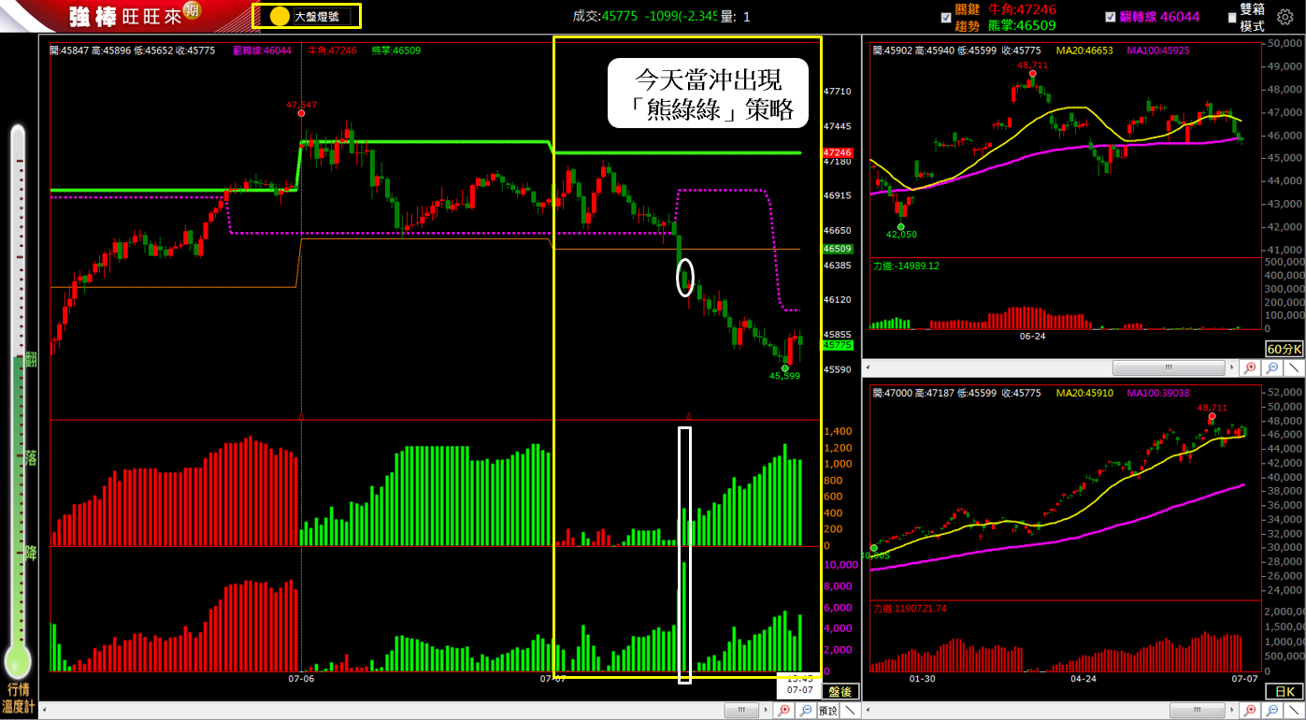Click the 成交:45775 price text
The height and width of the screenshot is (720, 1306).
click(x=605, y=16)
